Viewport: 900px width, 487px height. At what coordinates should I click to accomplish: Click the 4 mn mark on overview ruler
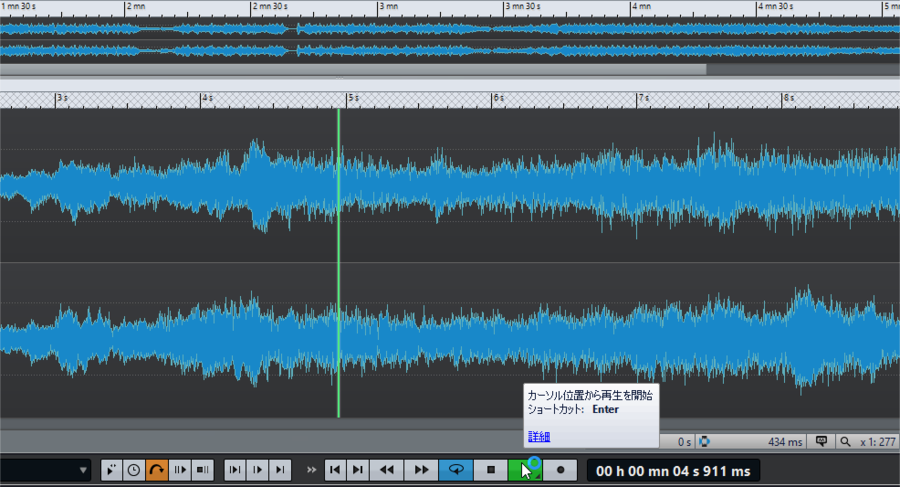pyautogui.click(x=641, y=6)
